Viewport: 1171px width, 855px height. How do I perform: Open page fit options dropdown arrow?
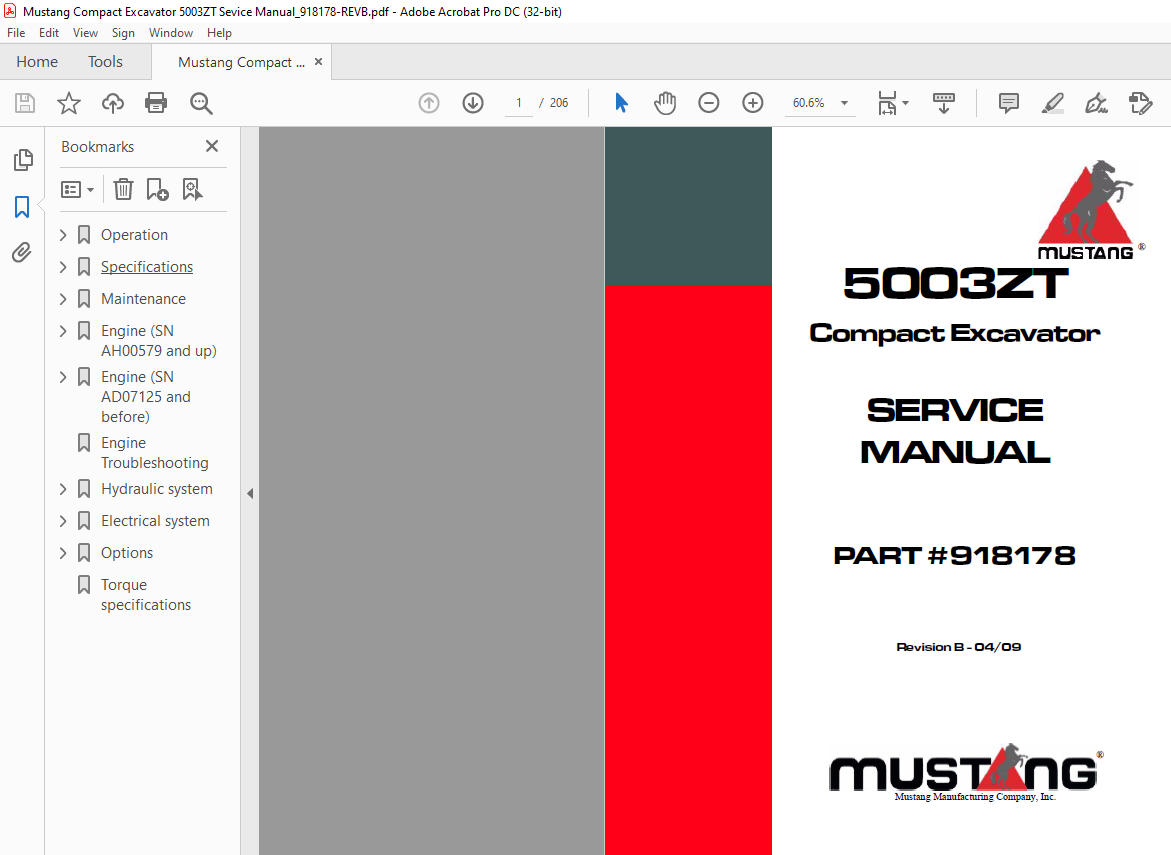pyautogui.click(x=905, y=103)
